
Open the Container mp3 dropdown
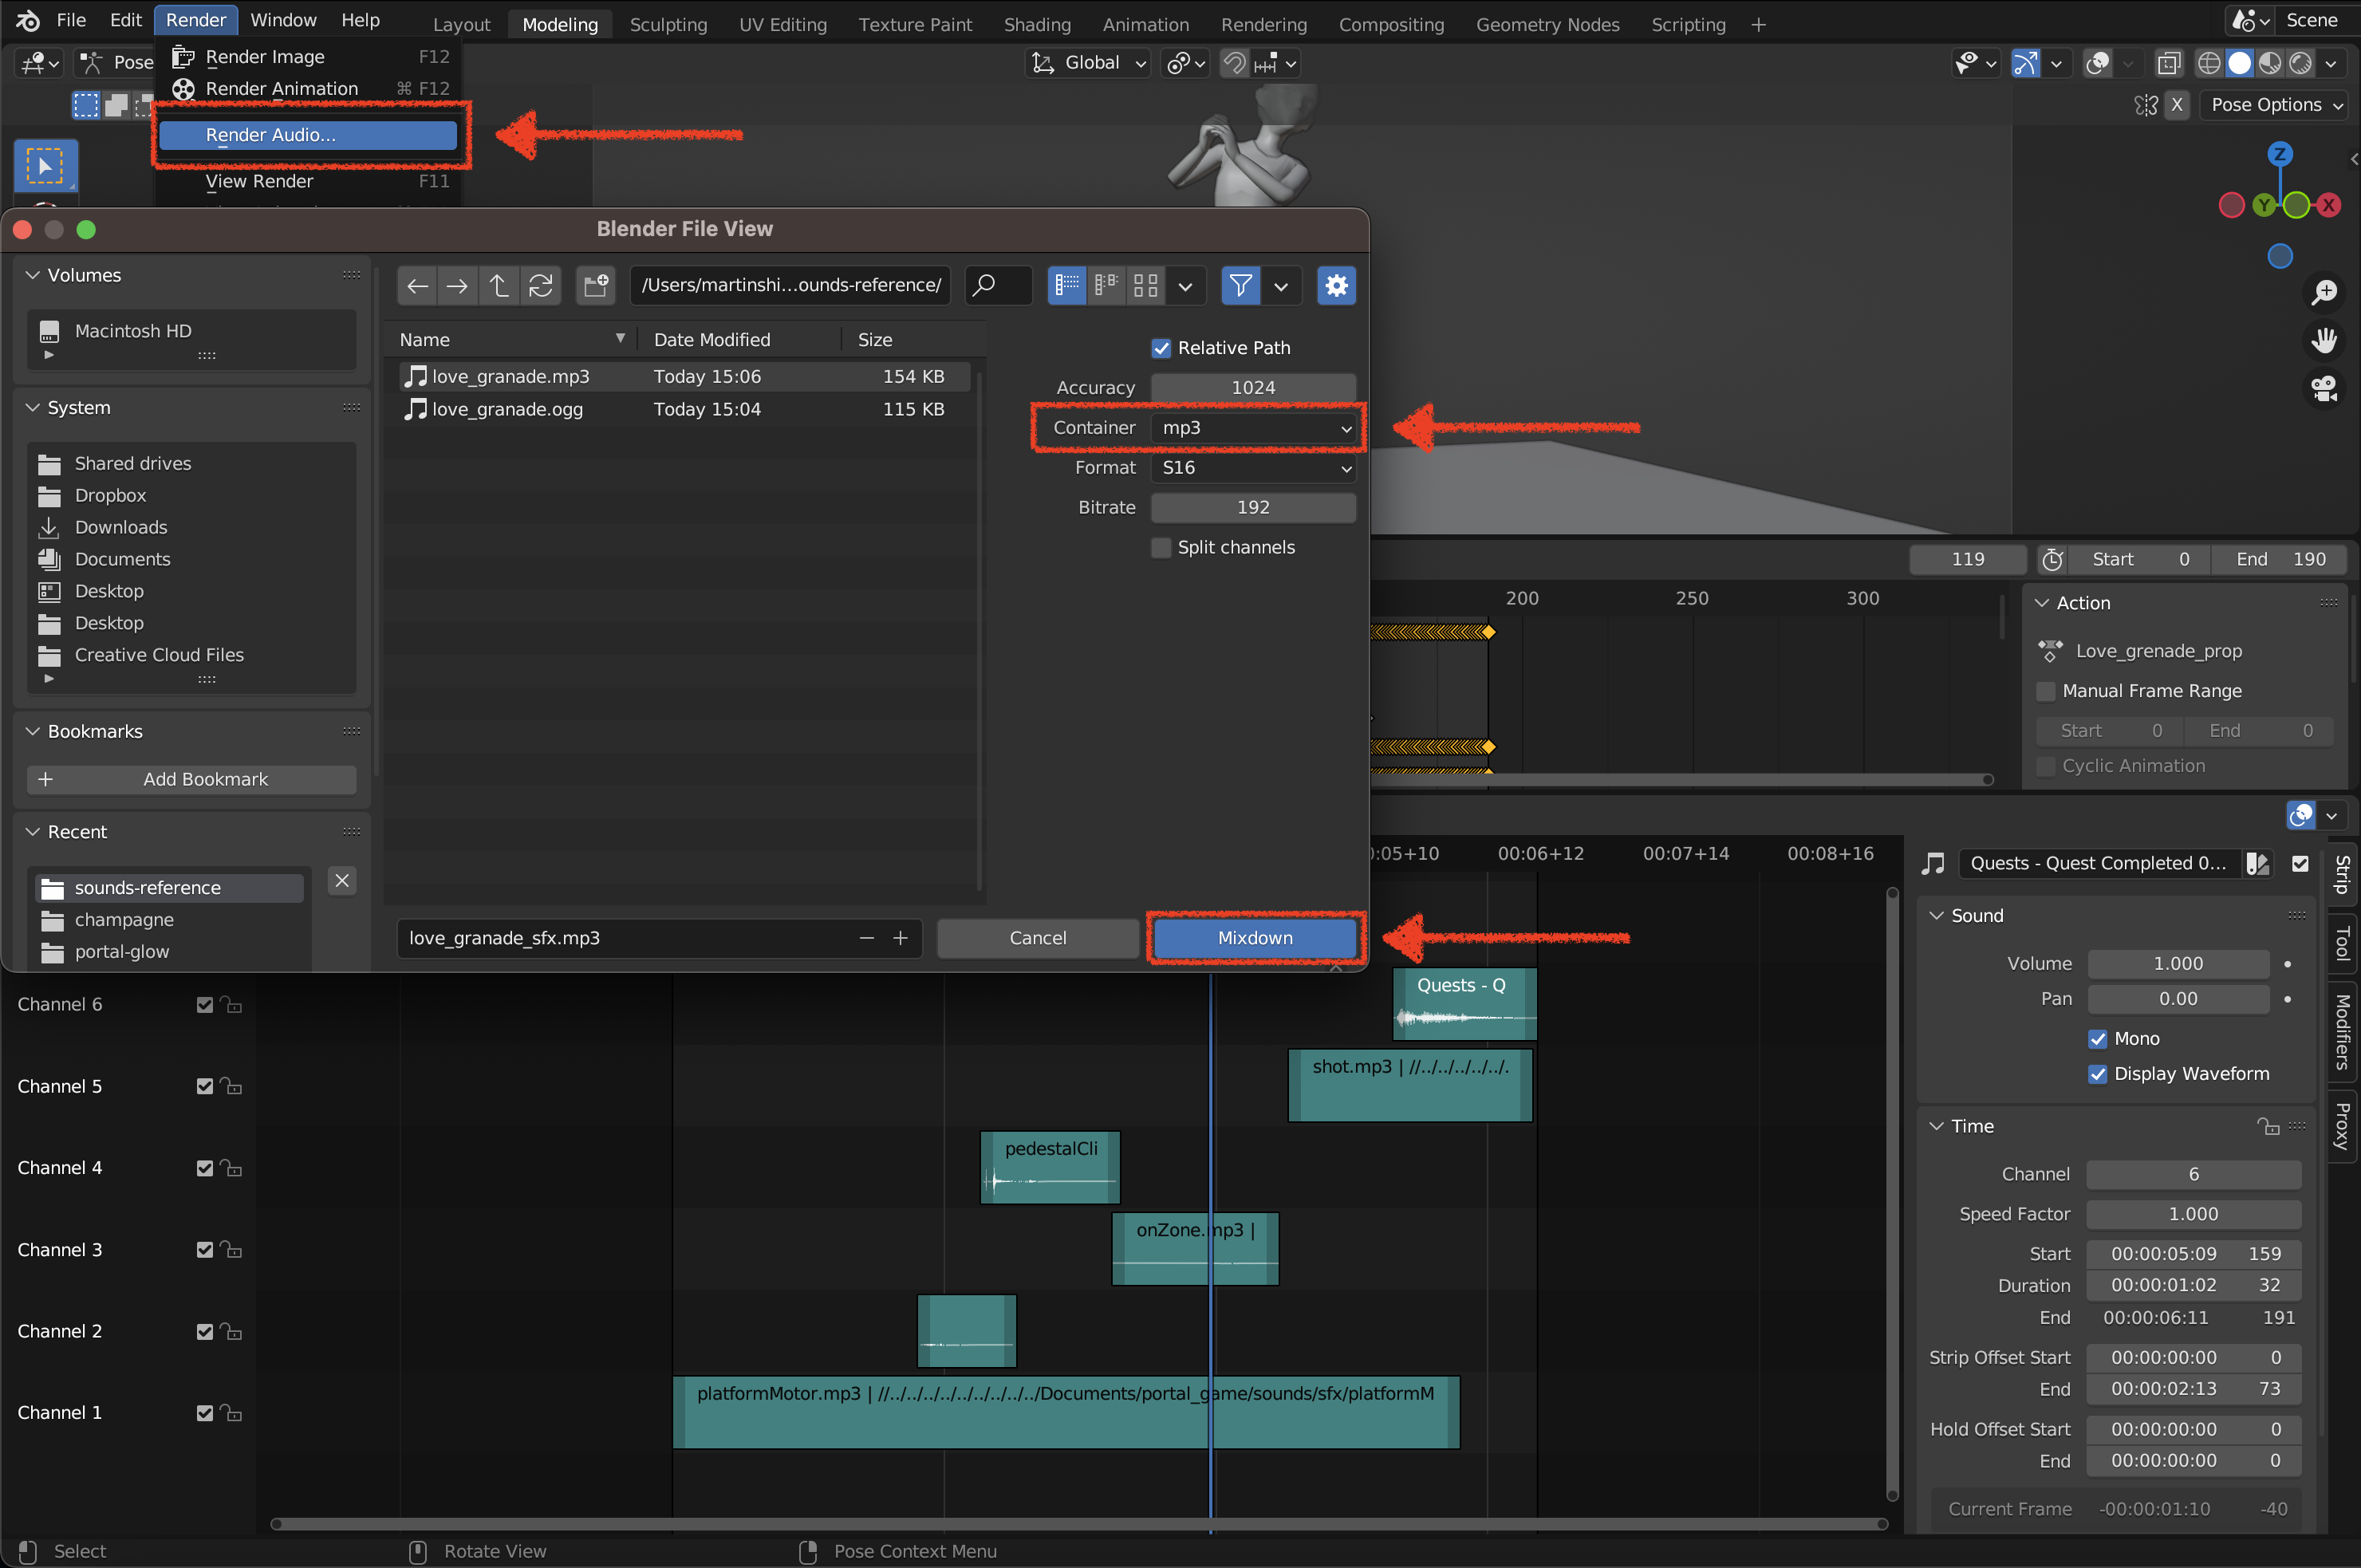coord(1254,428)
